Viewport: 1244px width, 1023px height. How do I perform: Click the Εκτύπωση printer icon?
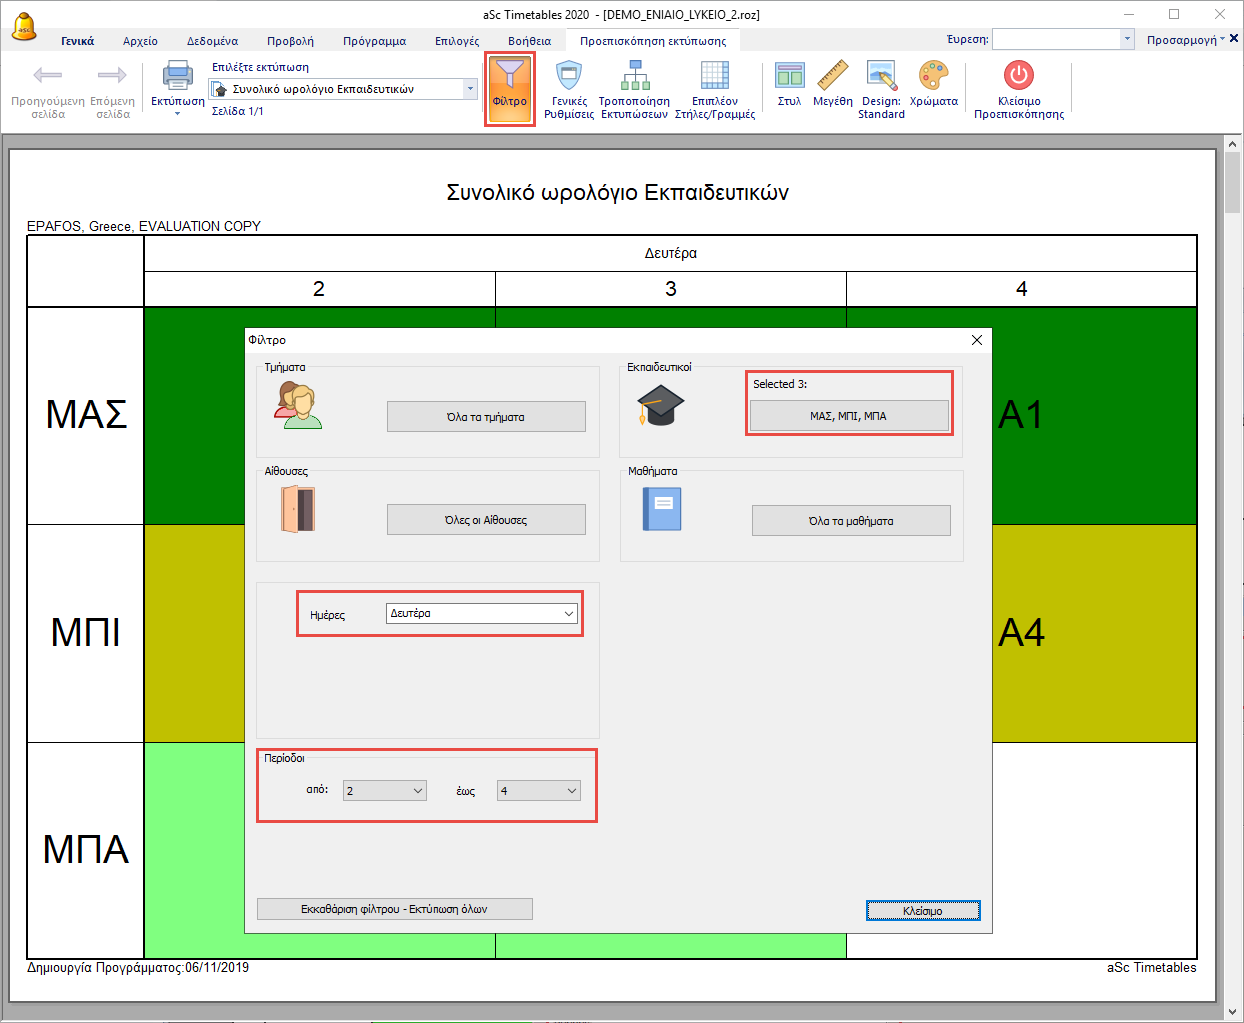click(177, 77)
